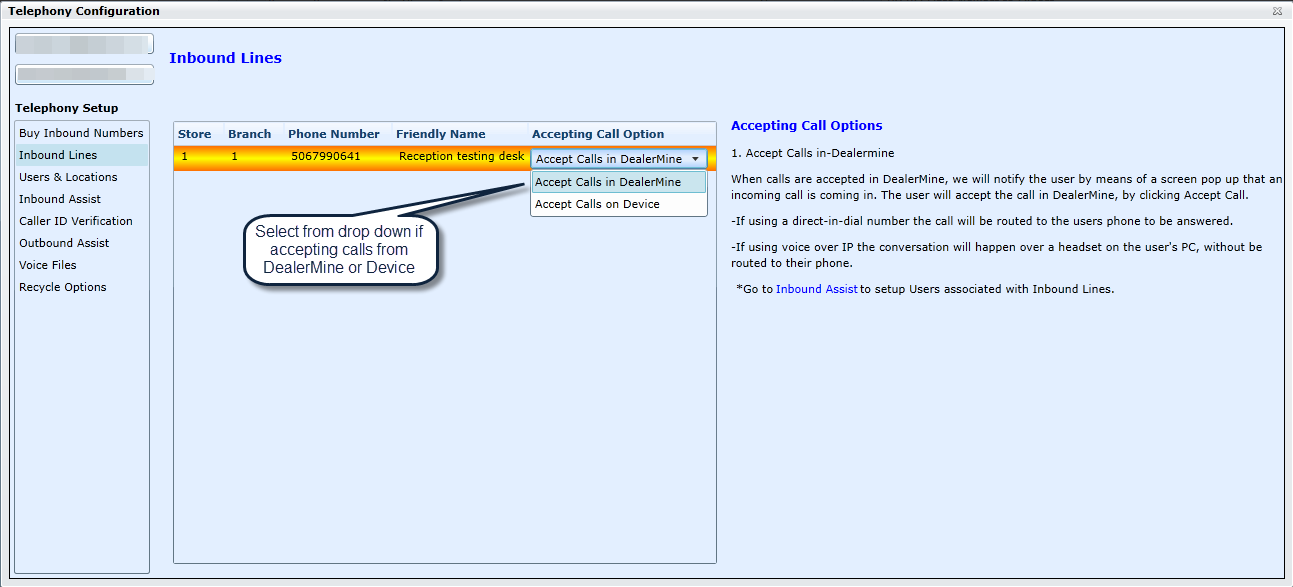This screenshot has height=587, width=1293.
Task: Click the Accepting Call Option column header
Action: tap(598, 134)
